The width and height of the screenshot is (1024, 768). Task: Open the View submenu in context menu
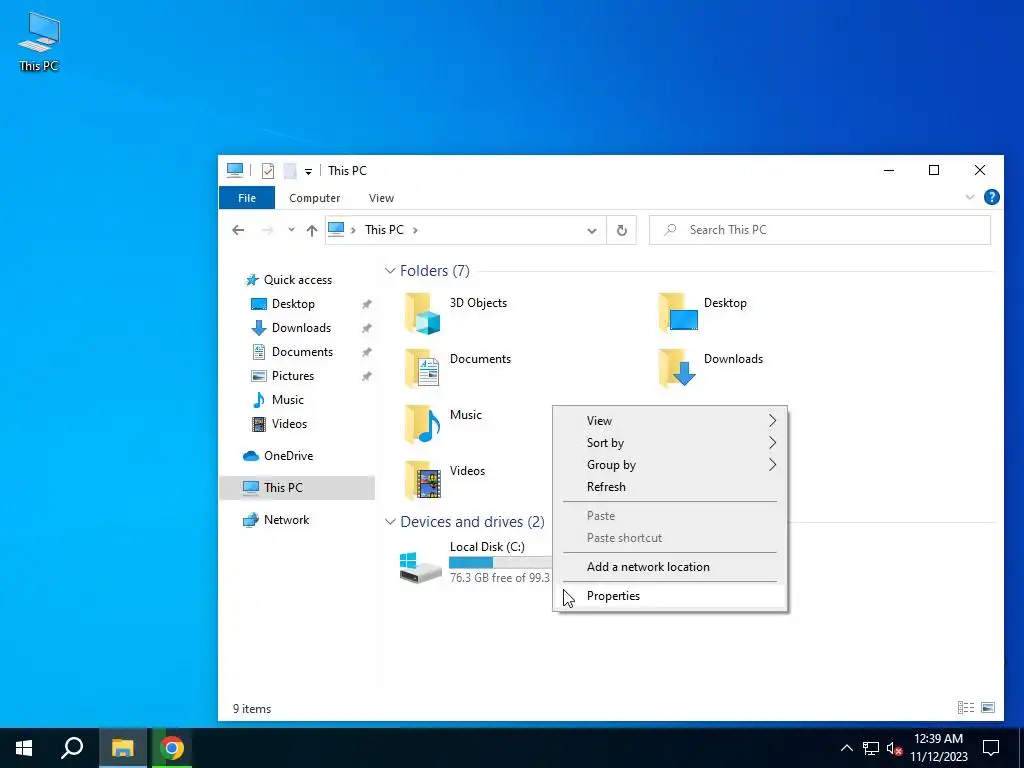(x=670, y=421)
